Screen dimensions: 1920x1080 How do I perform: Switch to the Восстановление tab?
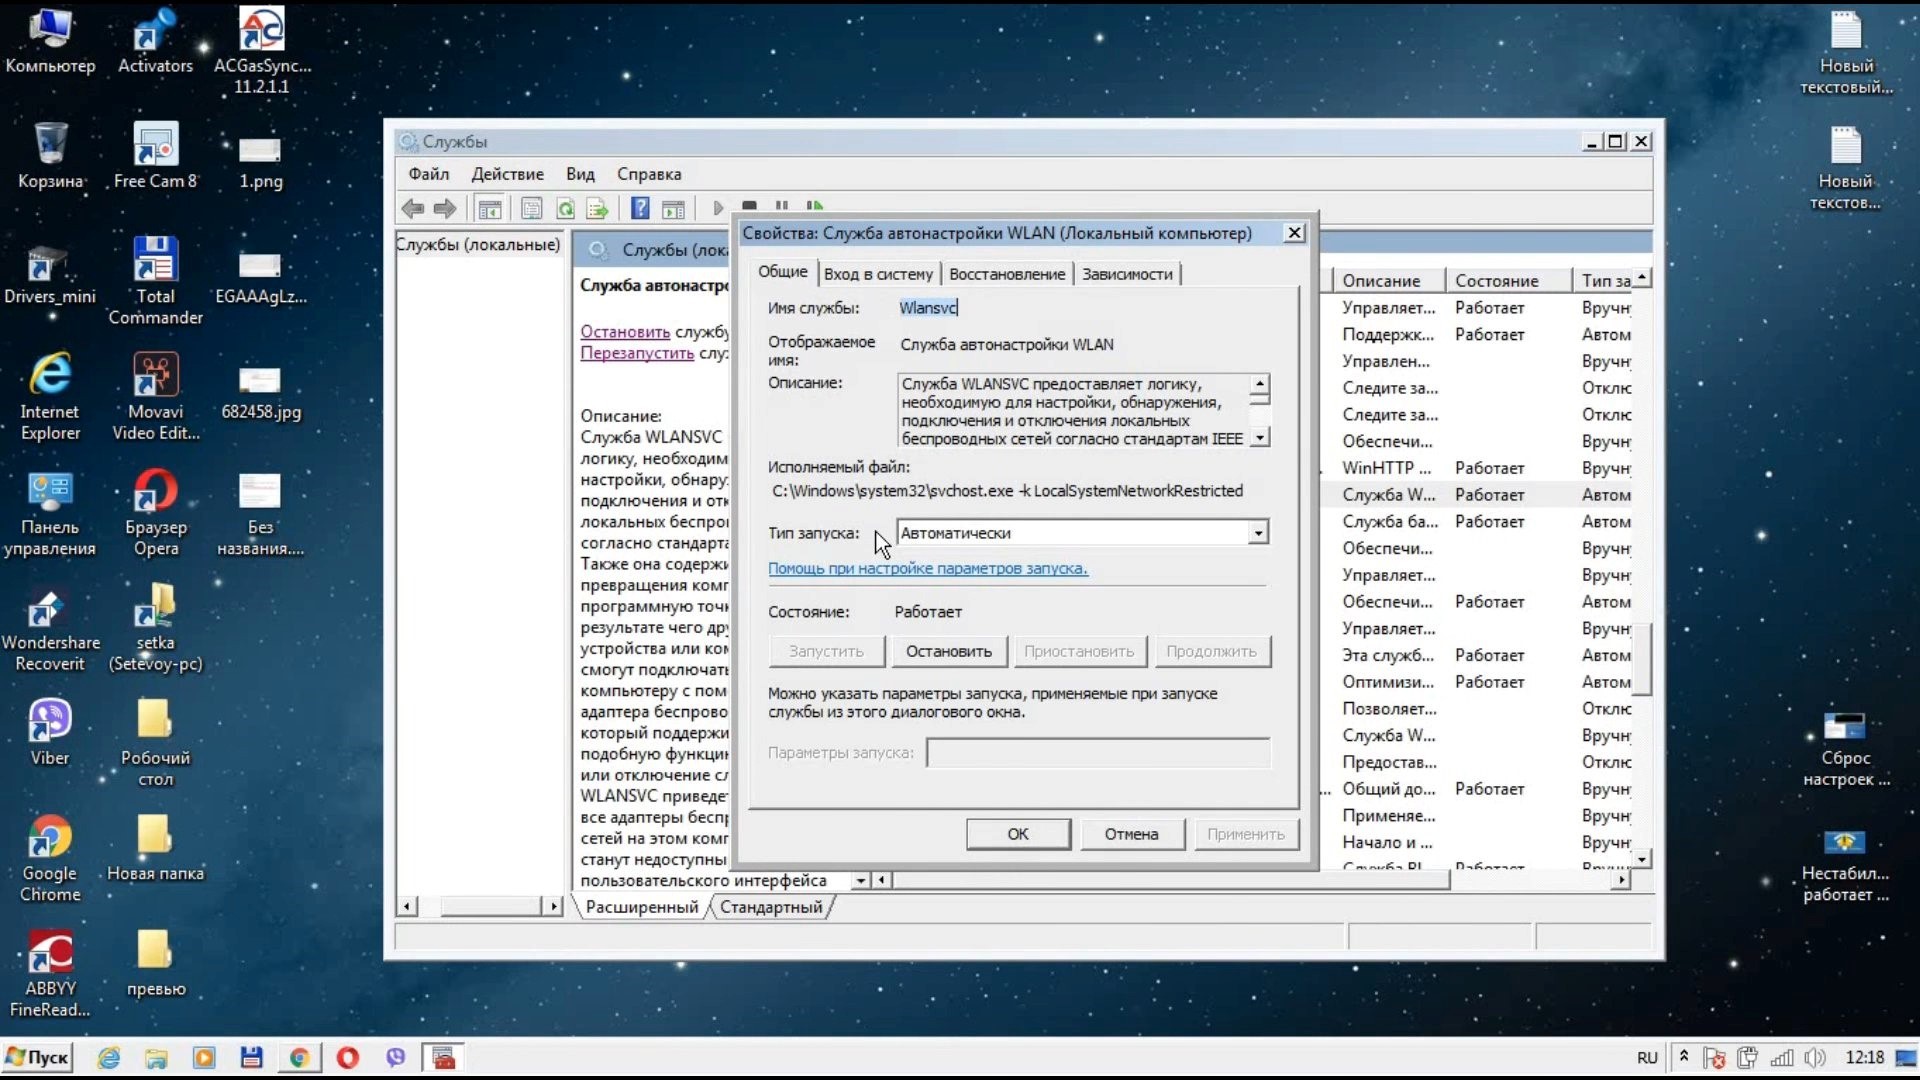point(1007,274)
